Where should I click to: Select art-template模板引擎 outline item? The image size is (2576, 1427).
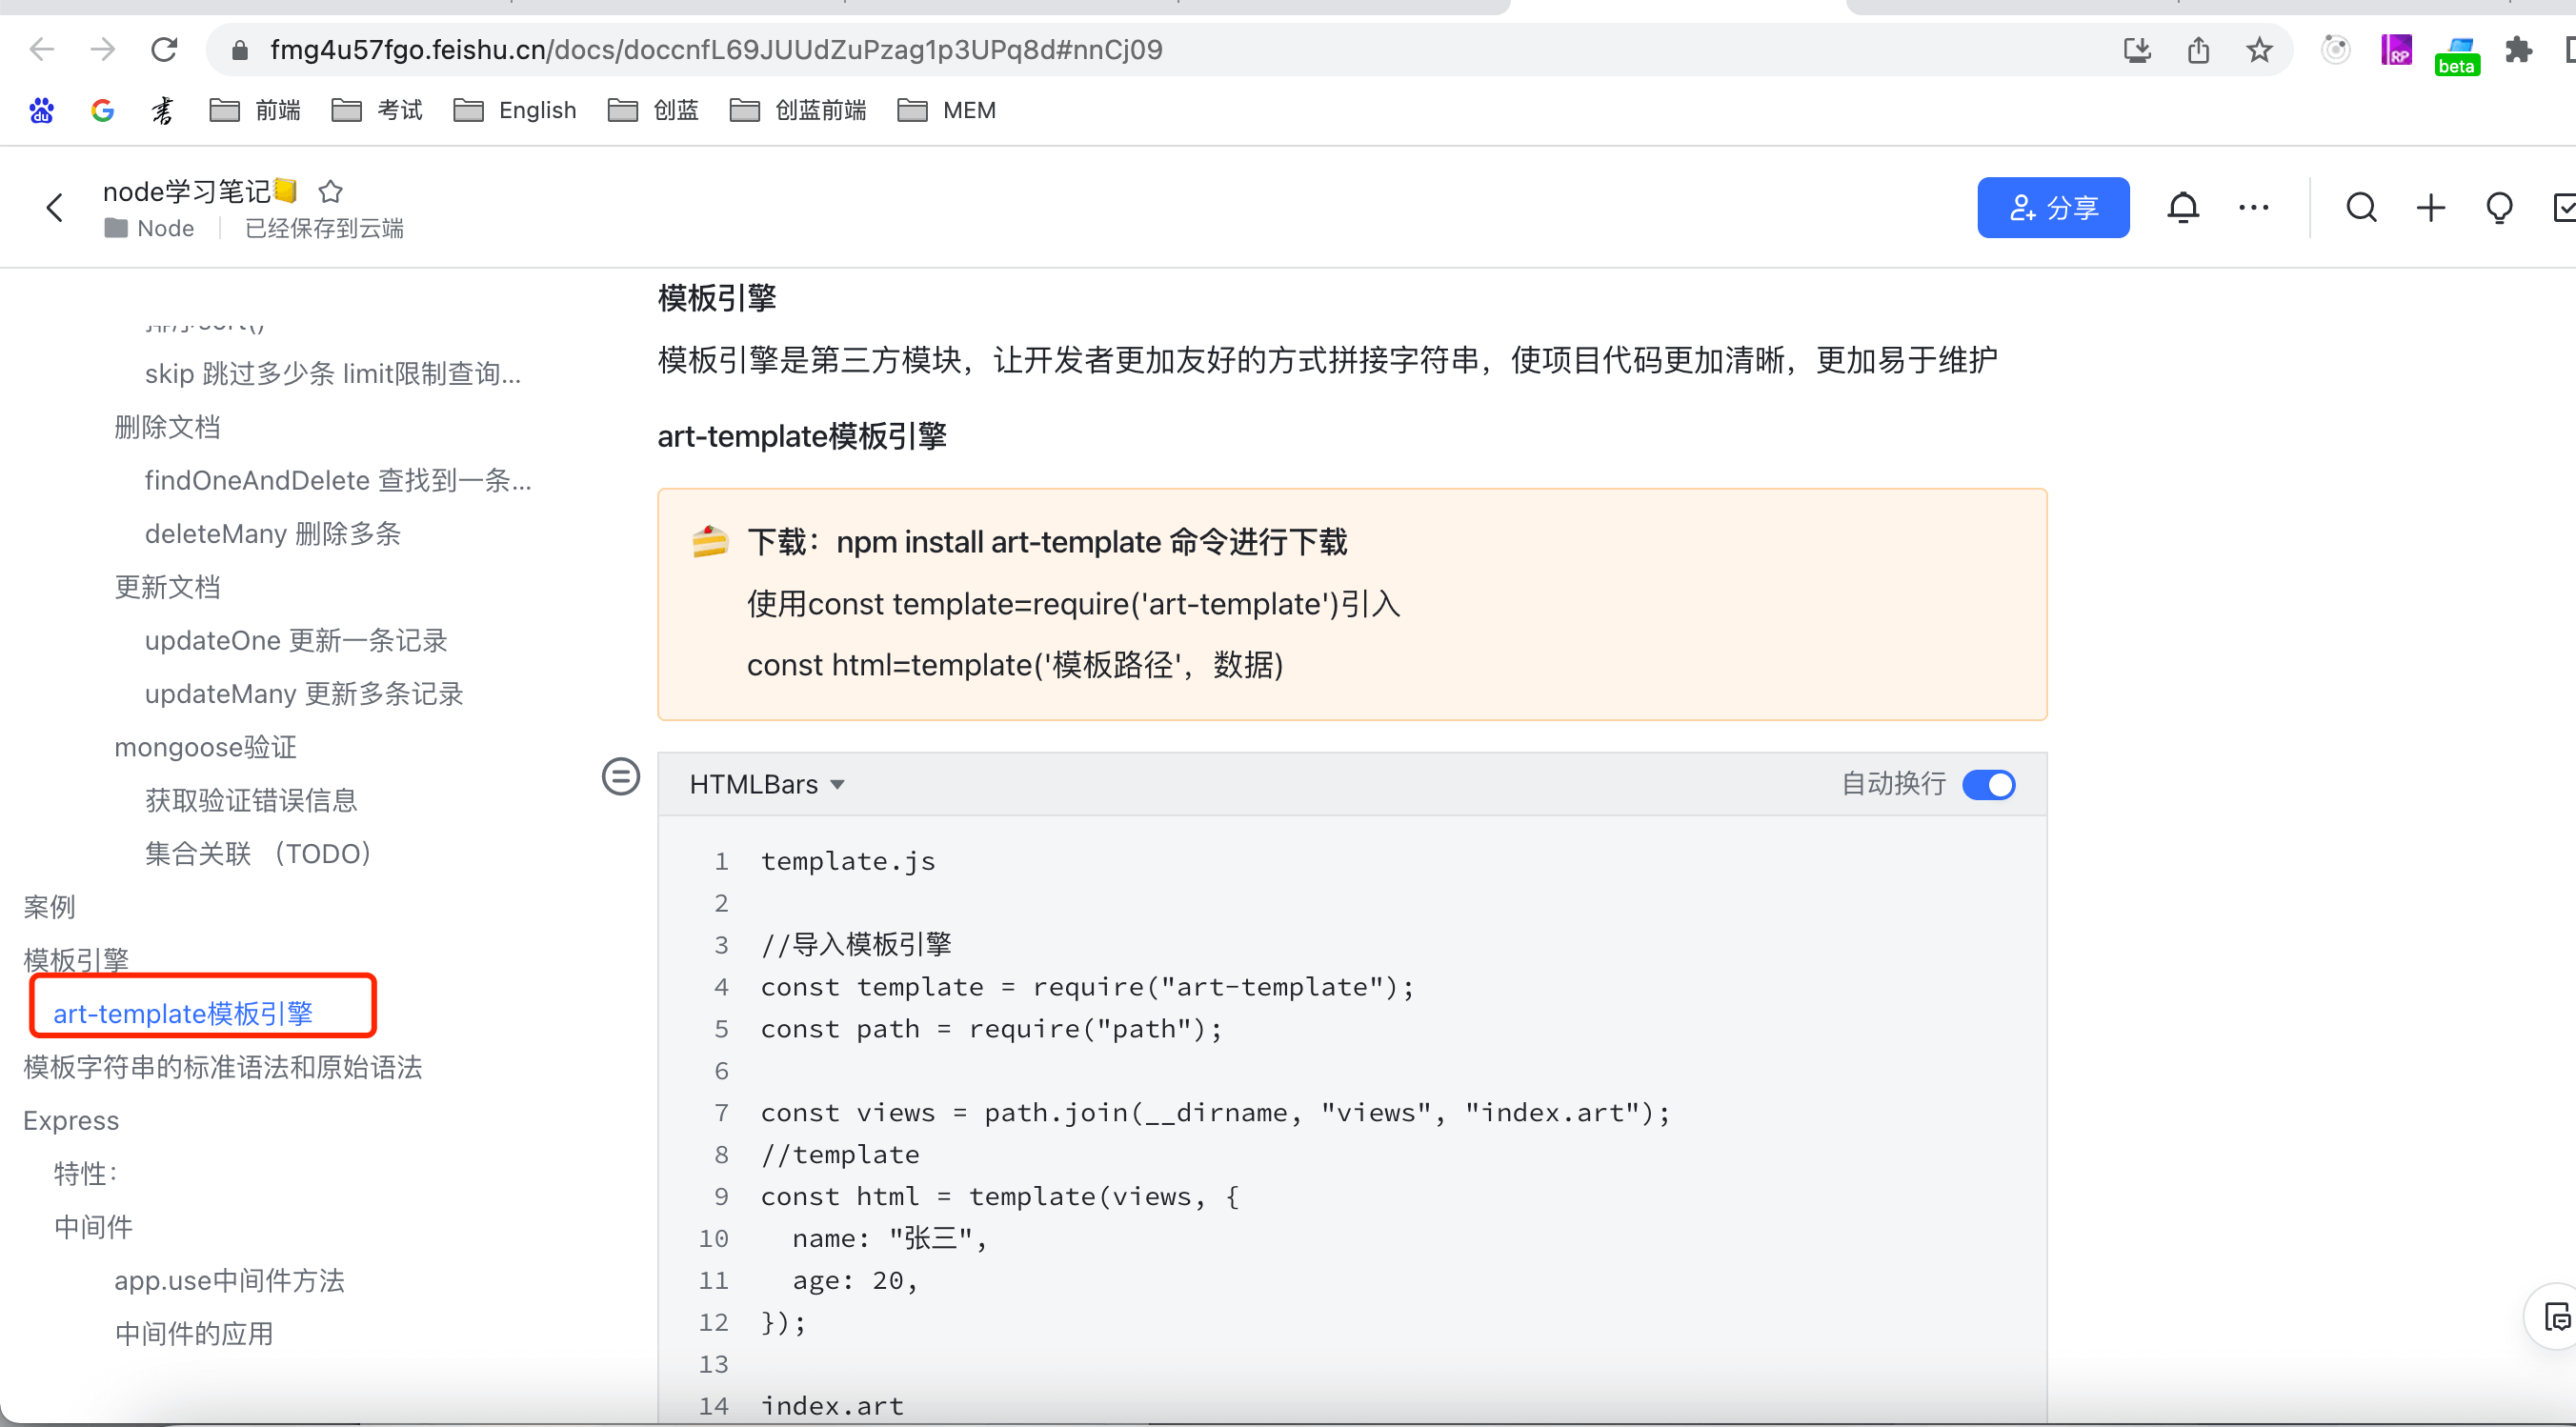[183, 1013]
